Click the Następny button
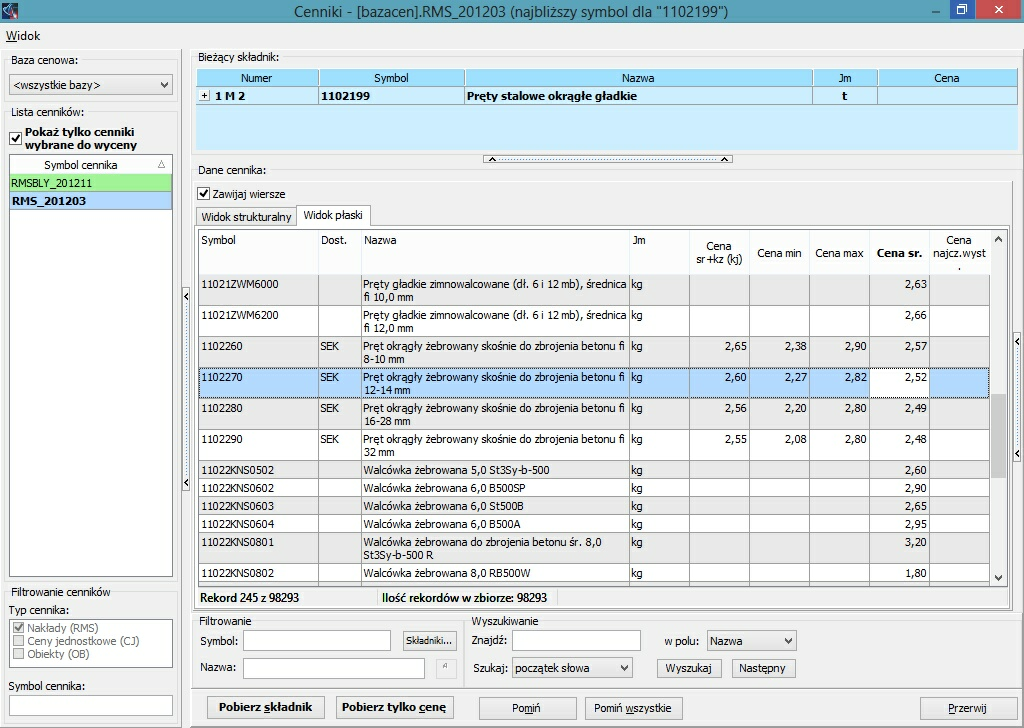1024x728 pixels. (x=762, y=668)
